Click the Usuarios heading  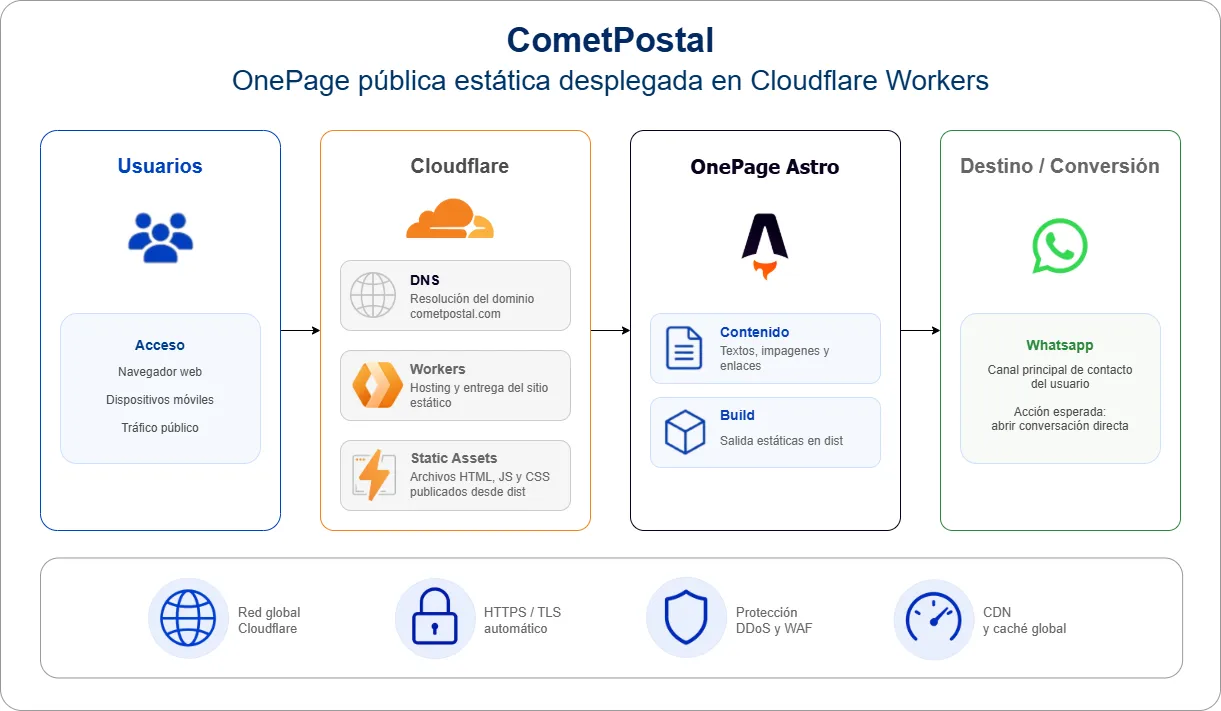160,166
